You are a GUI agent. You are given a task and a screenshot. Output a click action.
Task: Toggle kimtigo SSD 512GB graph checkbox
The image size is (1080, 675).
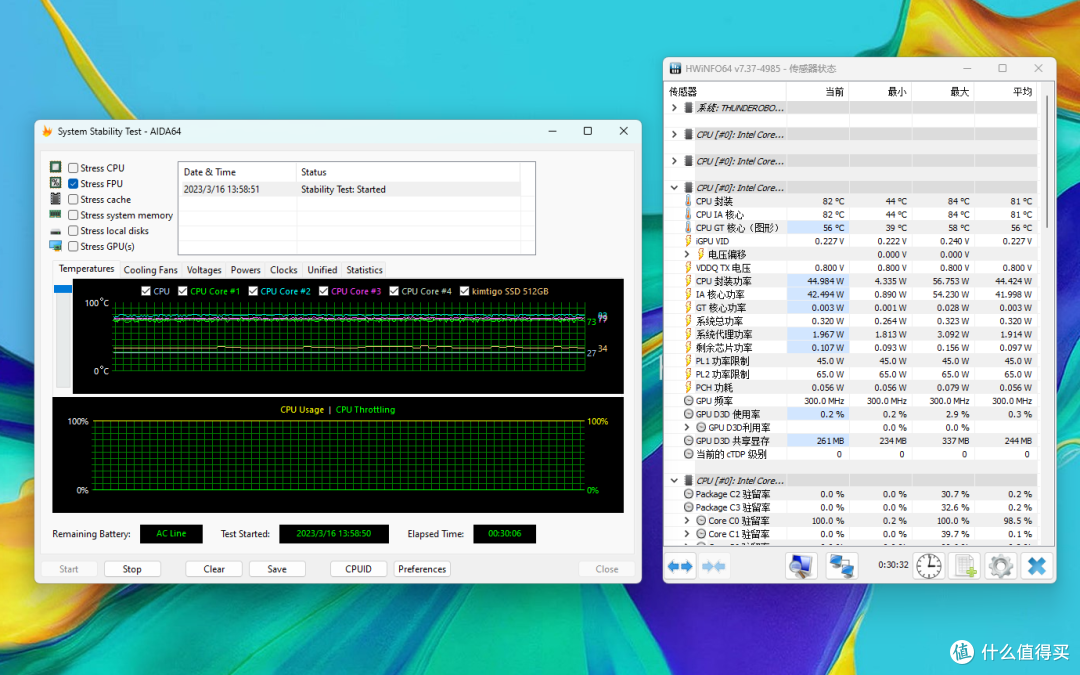(x=464, y=291)
